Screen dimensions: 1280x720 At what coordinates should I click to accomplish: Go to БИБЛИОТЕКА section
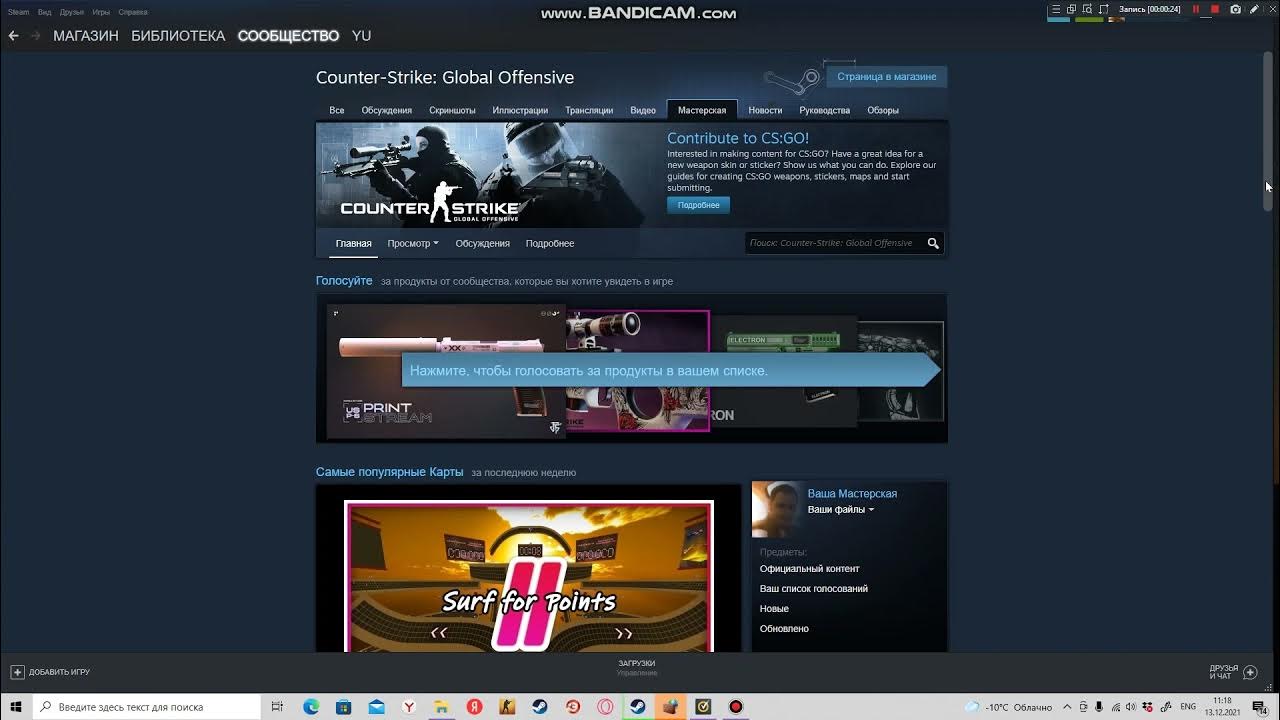click(x=178, y=35)
